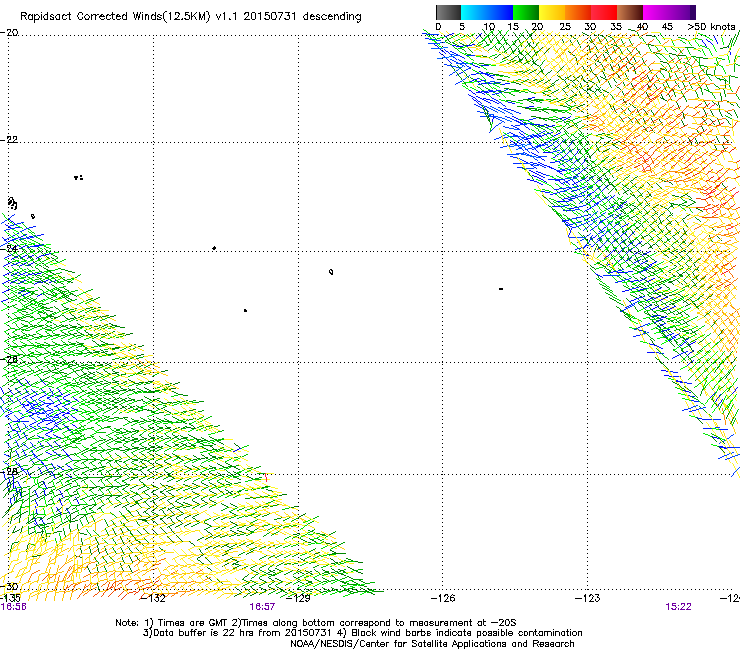Click the -20 latitude axis label
The width and height of the screenshot is (740, 650).
coord(9,33)
